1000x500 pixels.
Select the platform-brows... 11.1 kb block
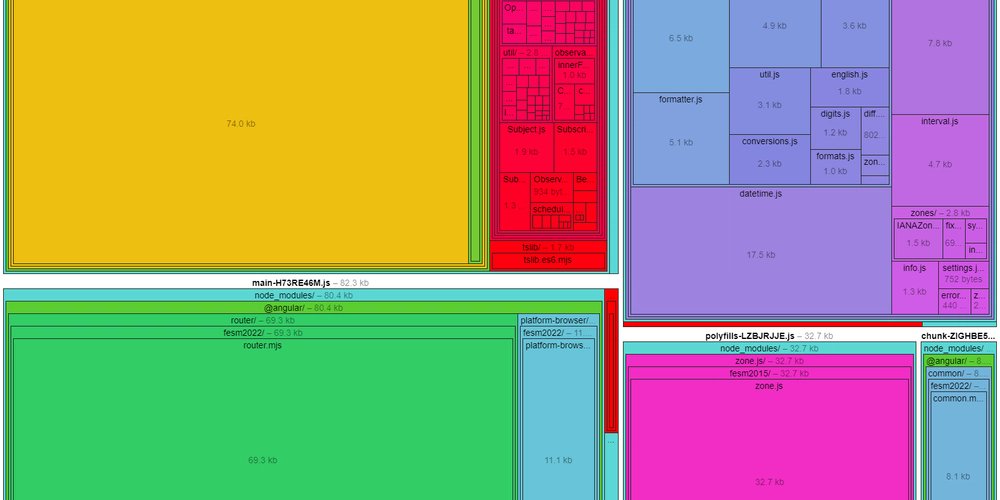pos(559,420)
